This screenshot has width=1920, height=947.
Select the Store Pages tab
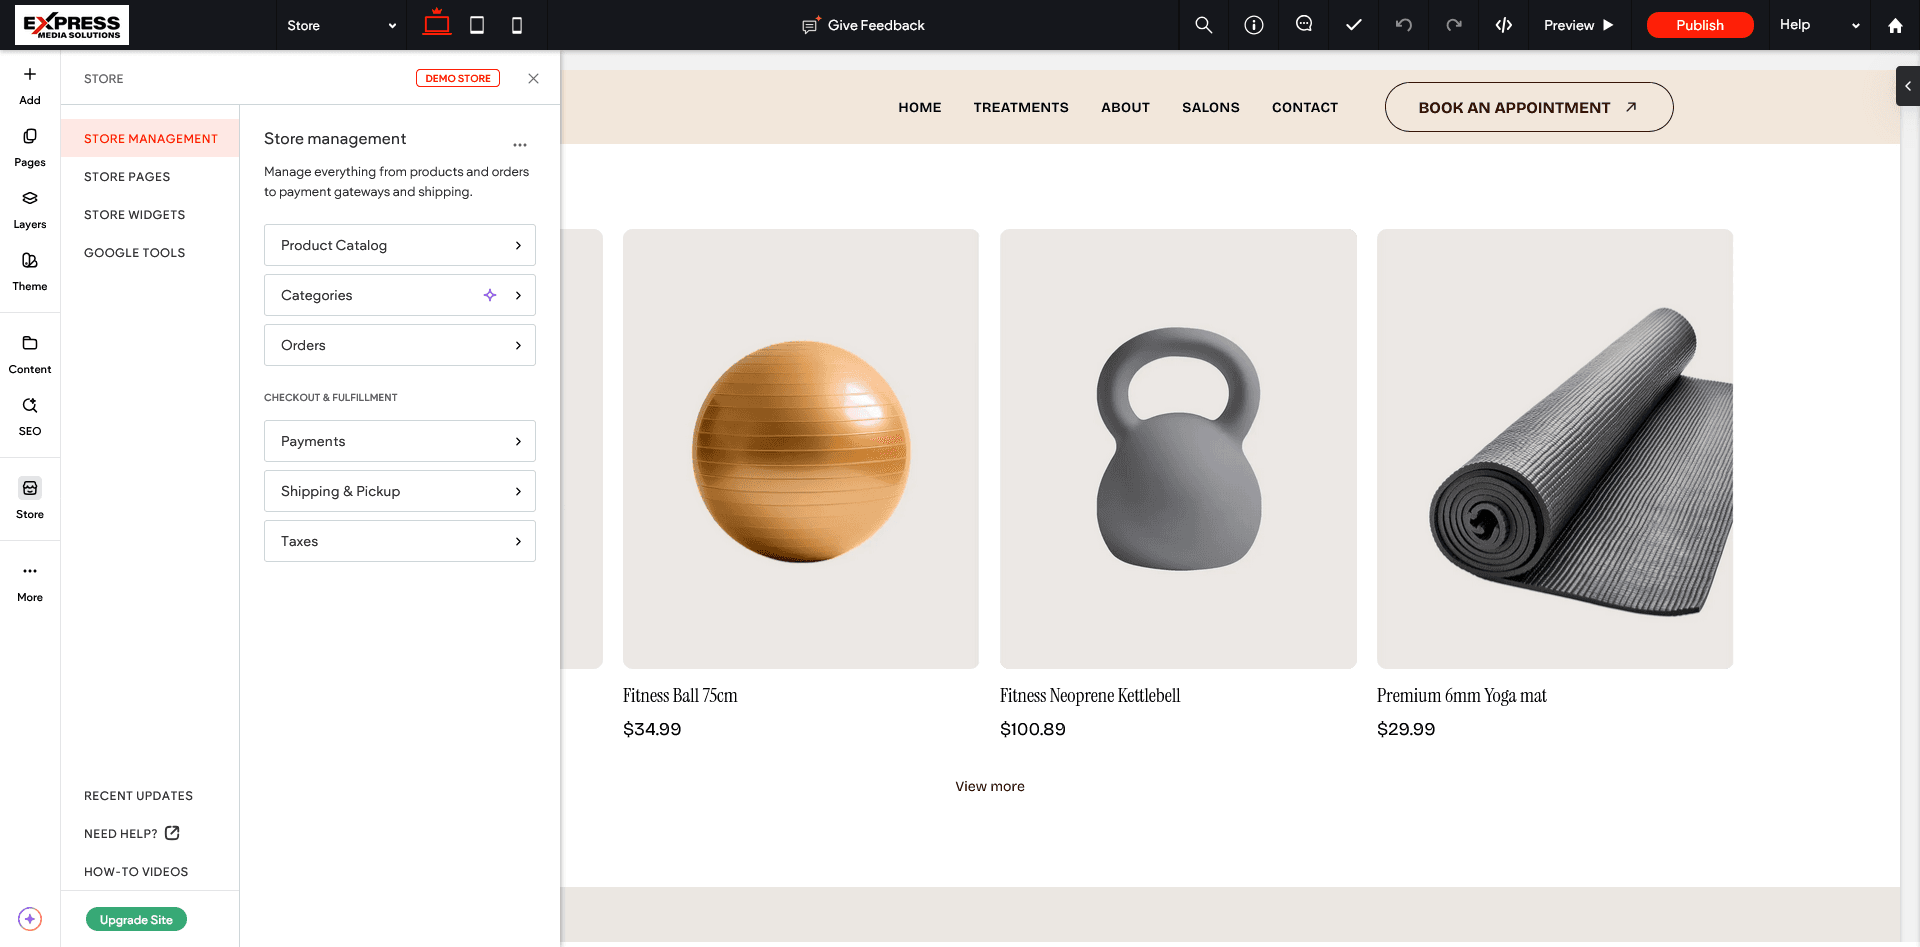point(127,177)
